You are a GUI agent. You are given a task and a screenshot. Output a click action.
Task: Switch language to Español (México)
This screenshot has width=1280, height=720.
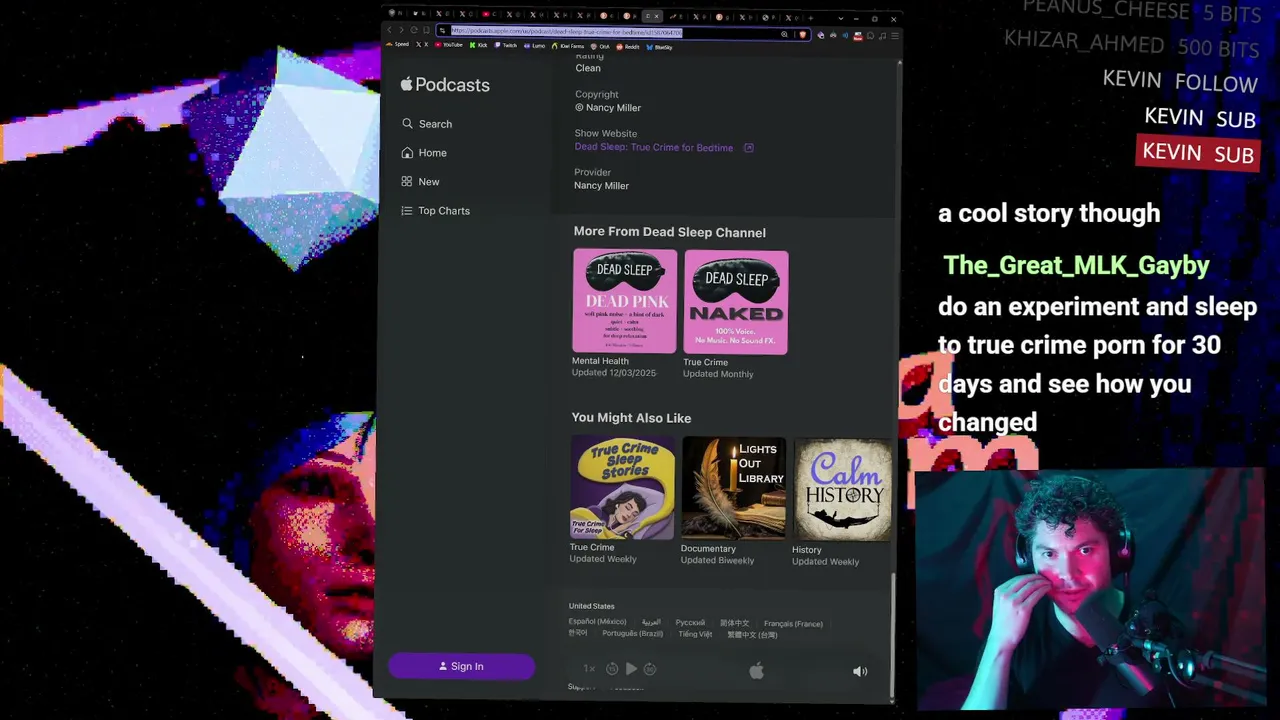point(598,622)
